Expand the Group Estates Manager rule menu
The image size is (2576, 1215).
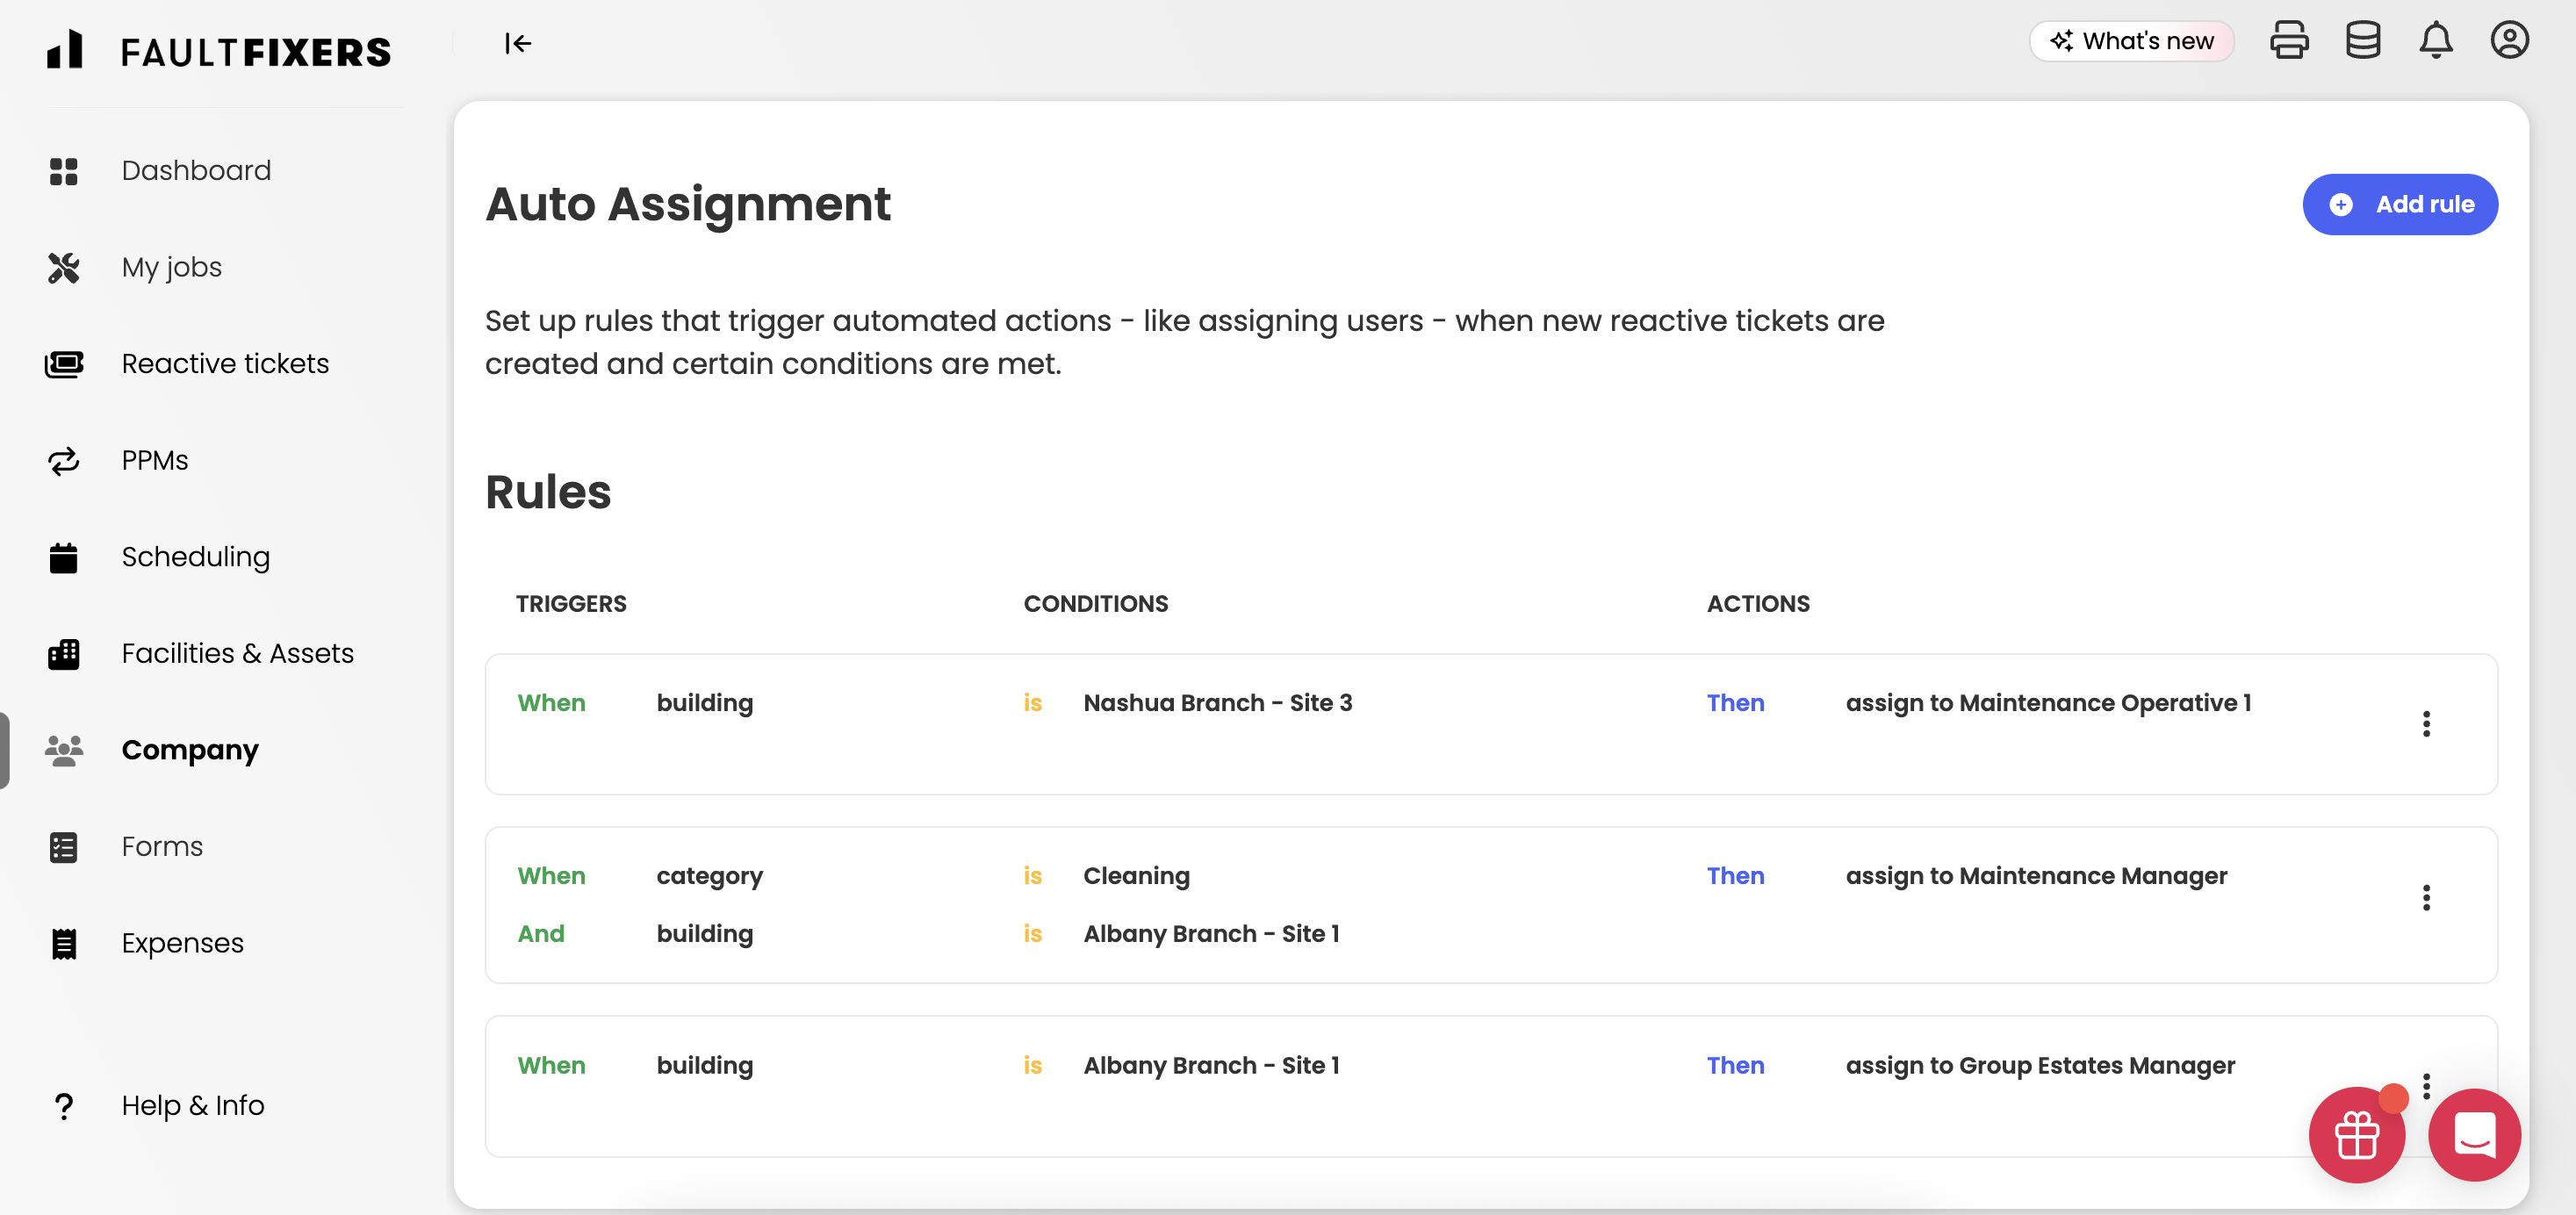(2427, 1083)
